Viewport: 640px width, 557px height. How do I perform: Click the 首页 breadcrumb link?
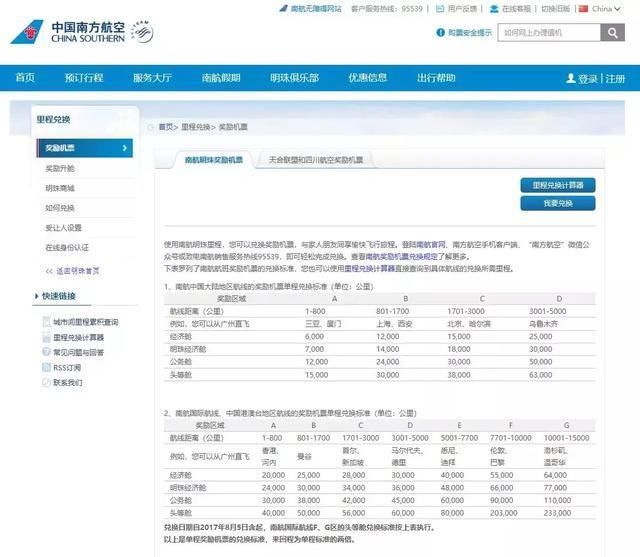[166, 127]
